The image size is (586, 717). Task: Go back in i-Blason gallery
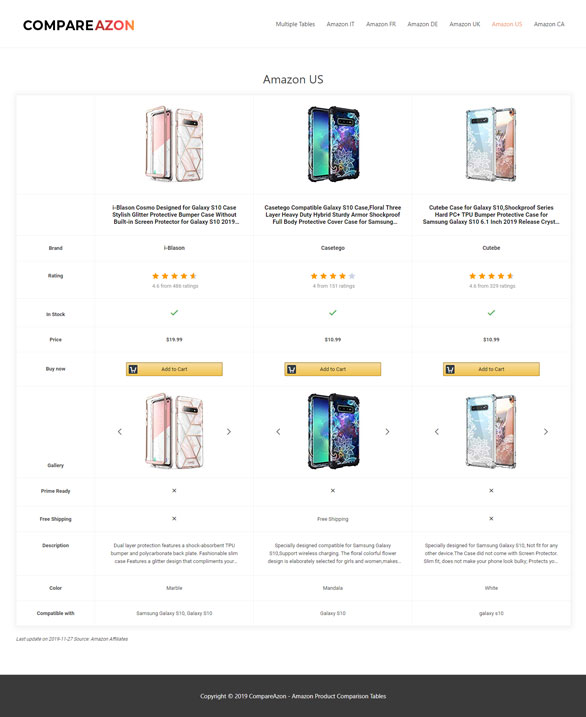[120, 432]
